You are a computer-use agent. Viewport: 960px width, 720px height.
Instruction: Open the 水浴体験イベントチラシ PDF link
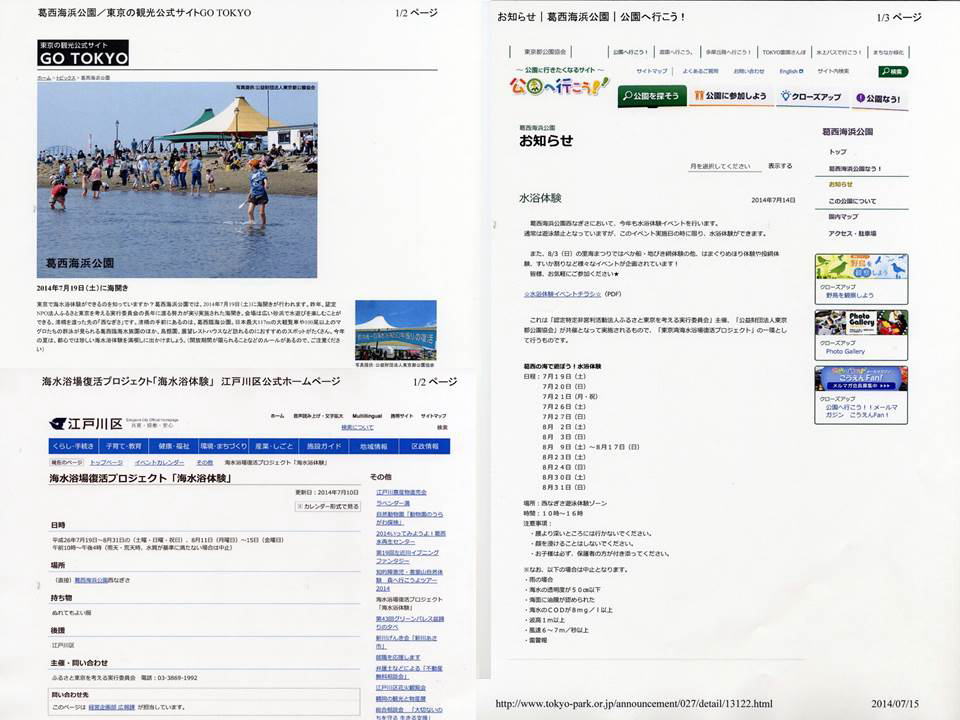pos(562,294)
